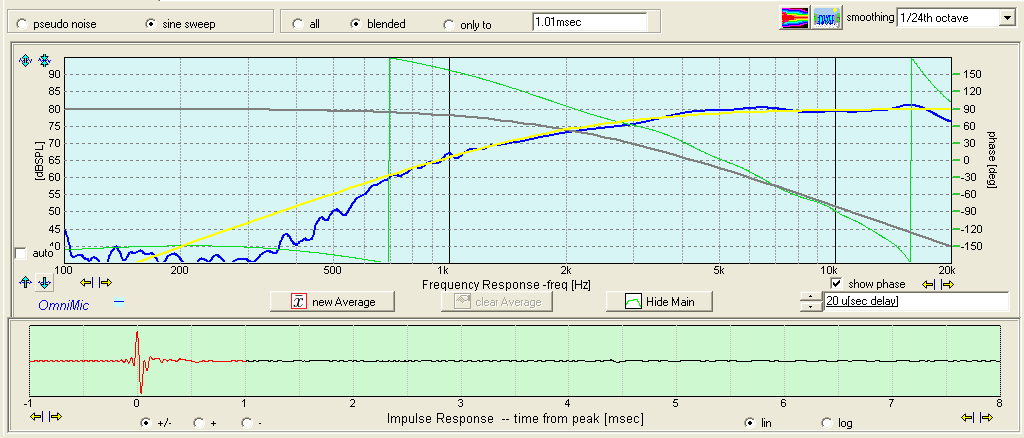
Task: Shift frequency graph down with blue down arrow
Action: [x=44, y=283]
